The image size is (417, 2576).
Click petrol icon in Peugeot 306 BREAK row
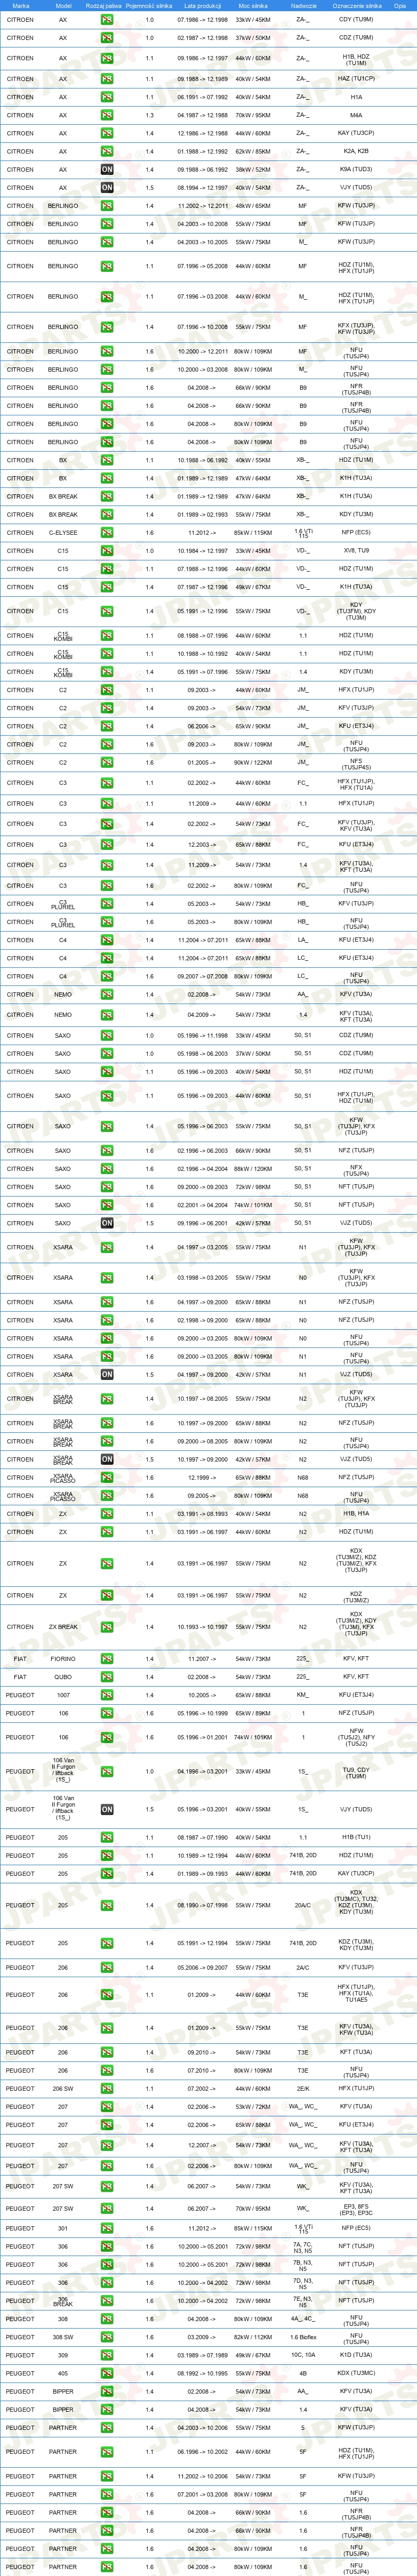coord(107,2301)
